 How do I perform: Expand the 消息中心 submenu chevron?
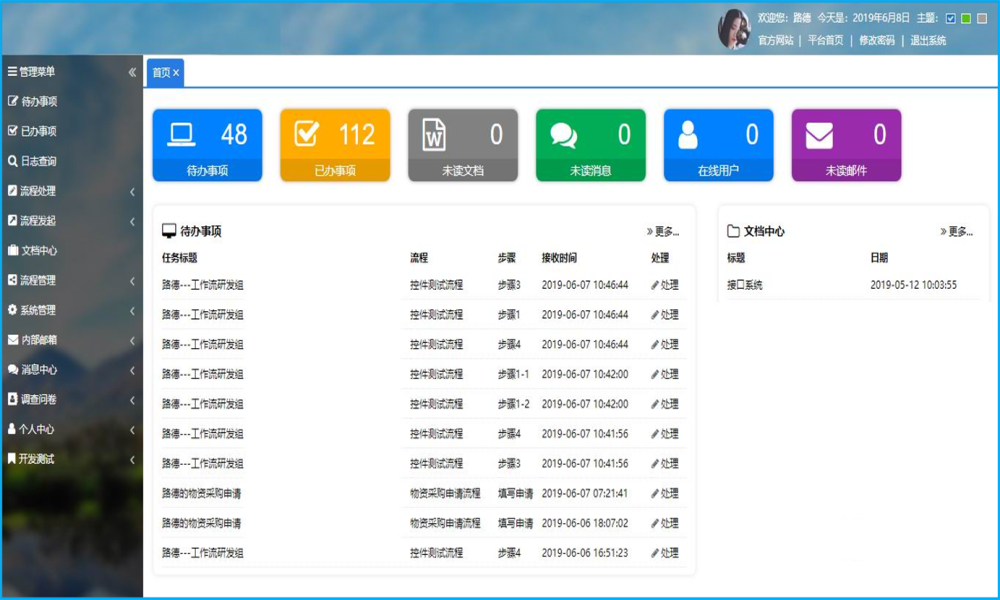tap(132, 370)
